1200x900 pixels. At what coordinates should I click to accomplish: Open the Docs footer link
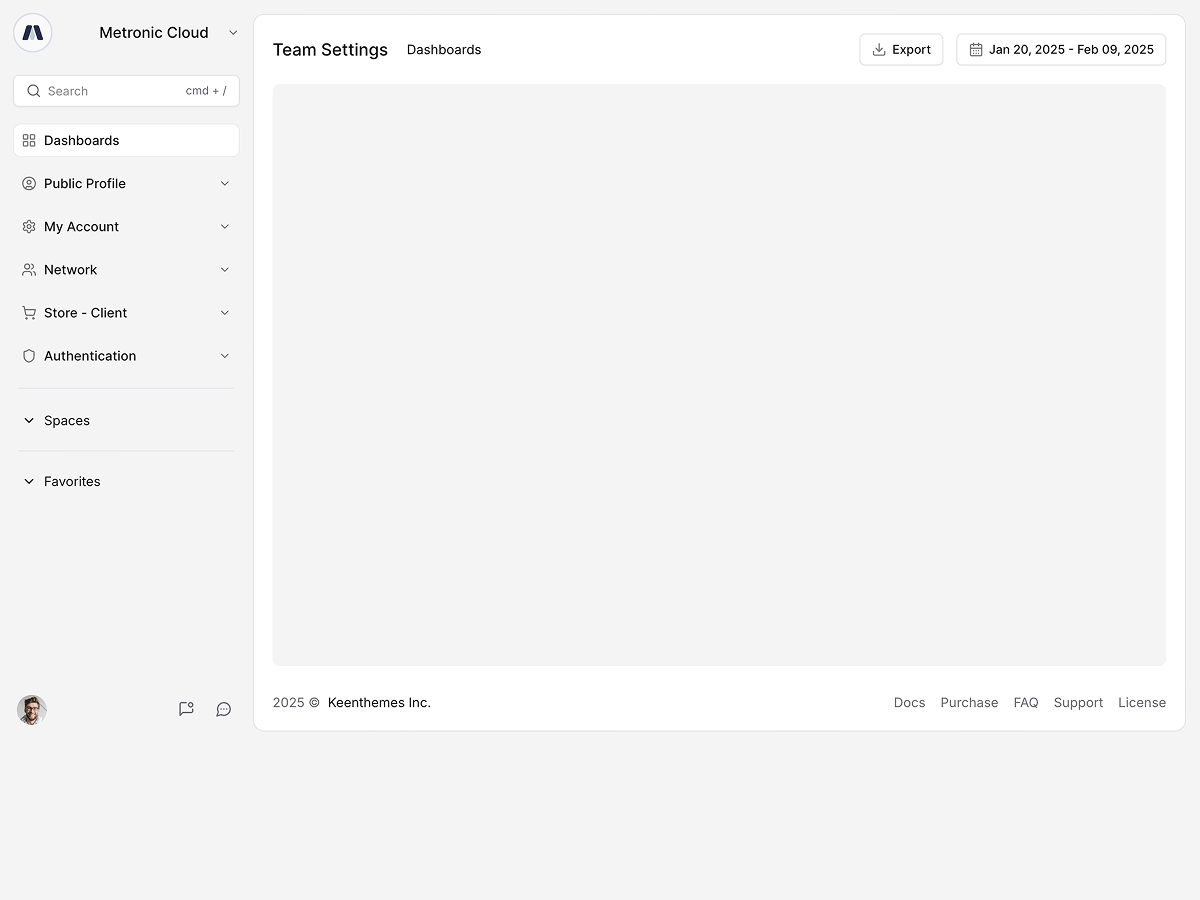(x=909, y=703)
